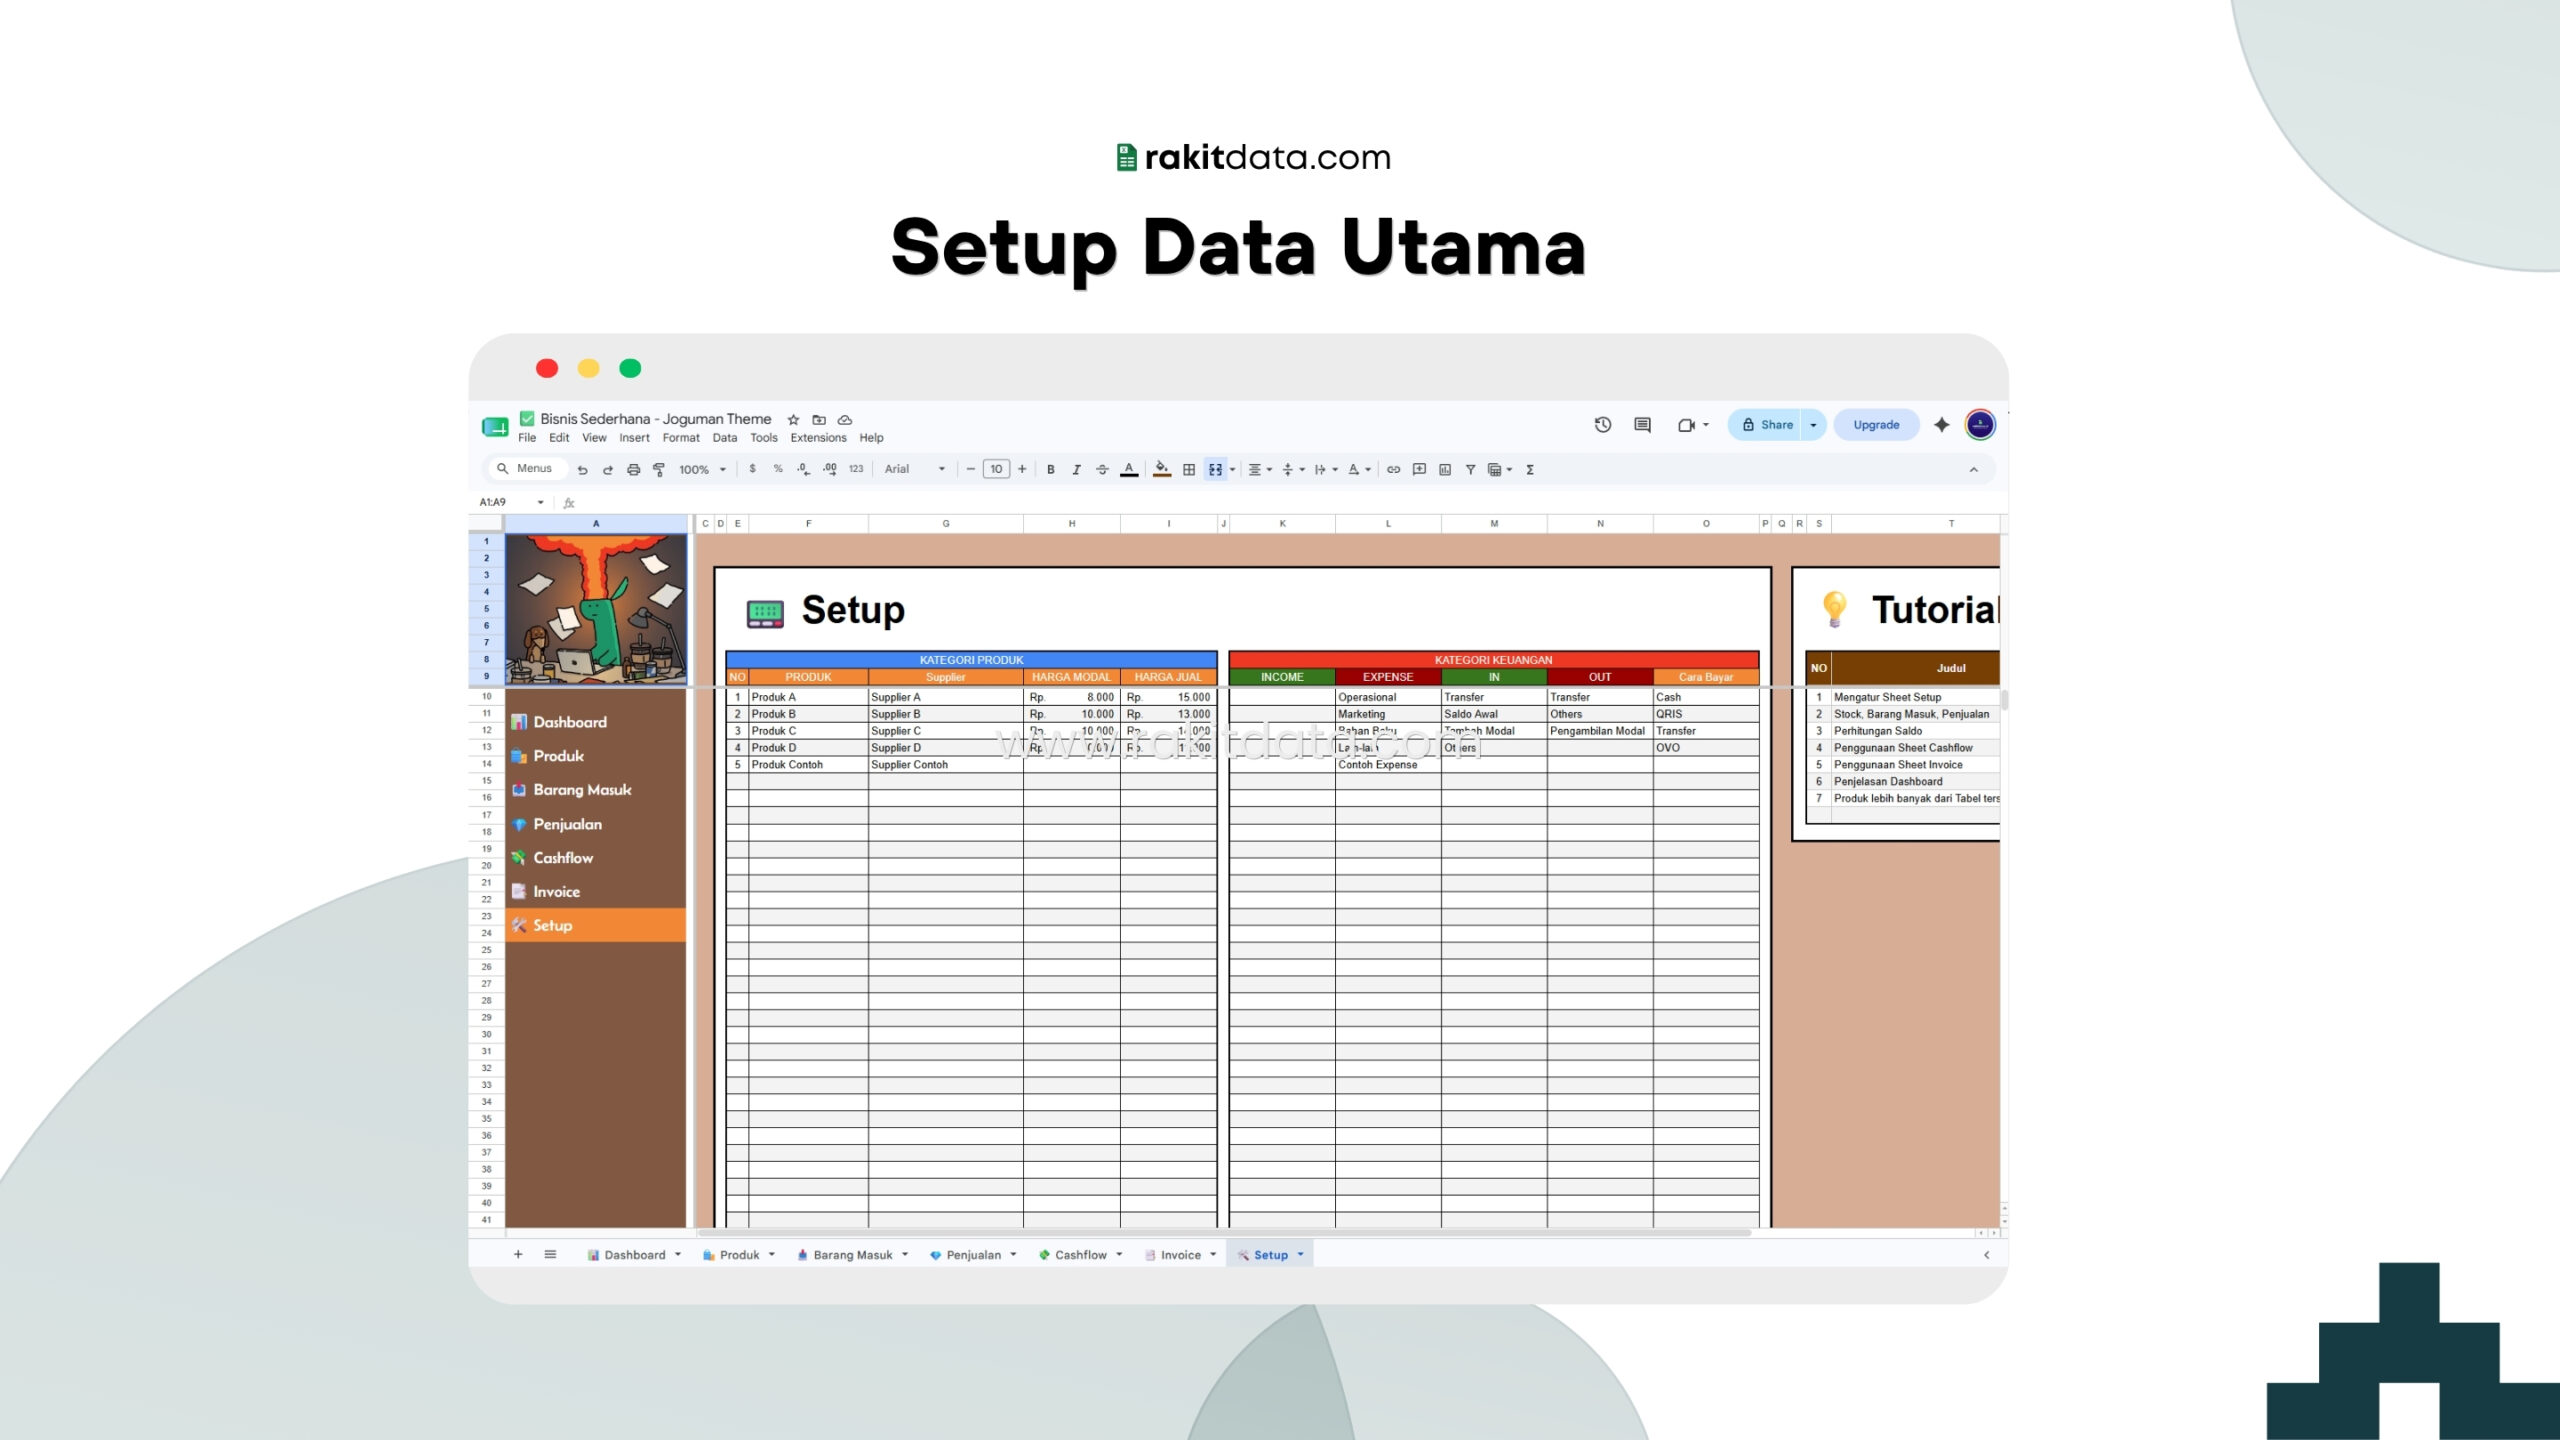
Task: Open the Google account avatar
Action: coord(1980,425)
